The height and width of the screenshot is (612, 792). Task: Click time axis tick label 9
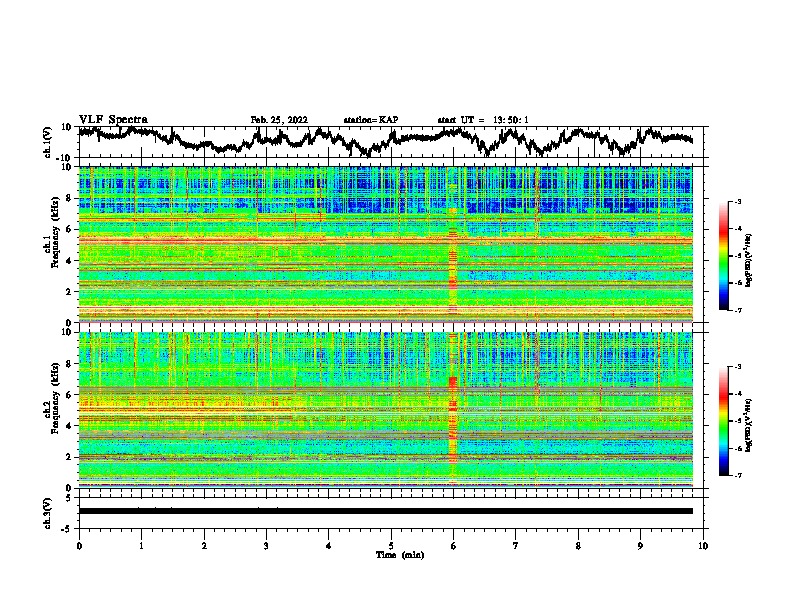click(x=640, y=546)
